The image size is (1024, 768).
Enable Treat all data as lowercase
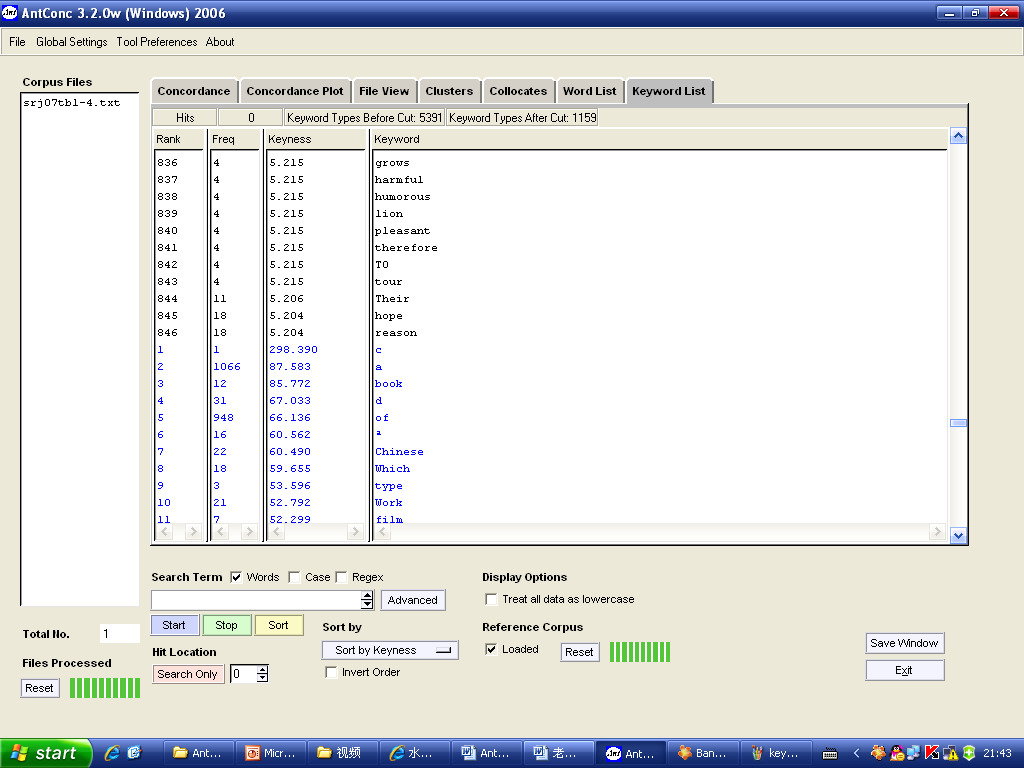[492, 600]
